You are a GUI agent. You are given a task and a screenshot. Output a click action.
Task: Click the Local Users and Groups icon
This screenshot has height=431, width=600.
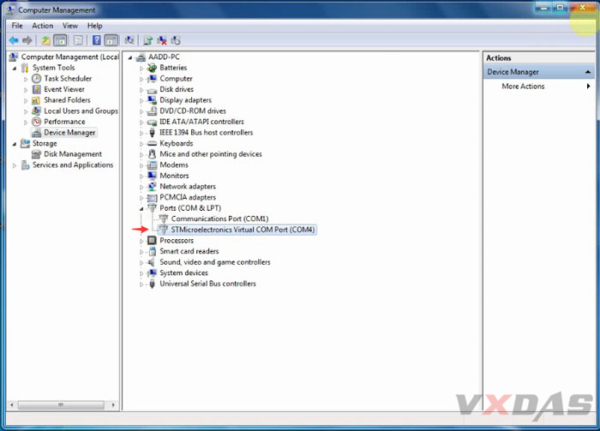pos(36,111)
